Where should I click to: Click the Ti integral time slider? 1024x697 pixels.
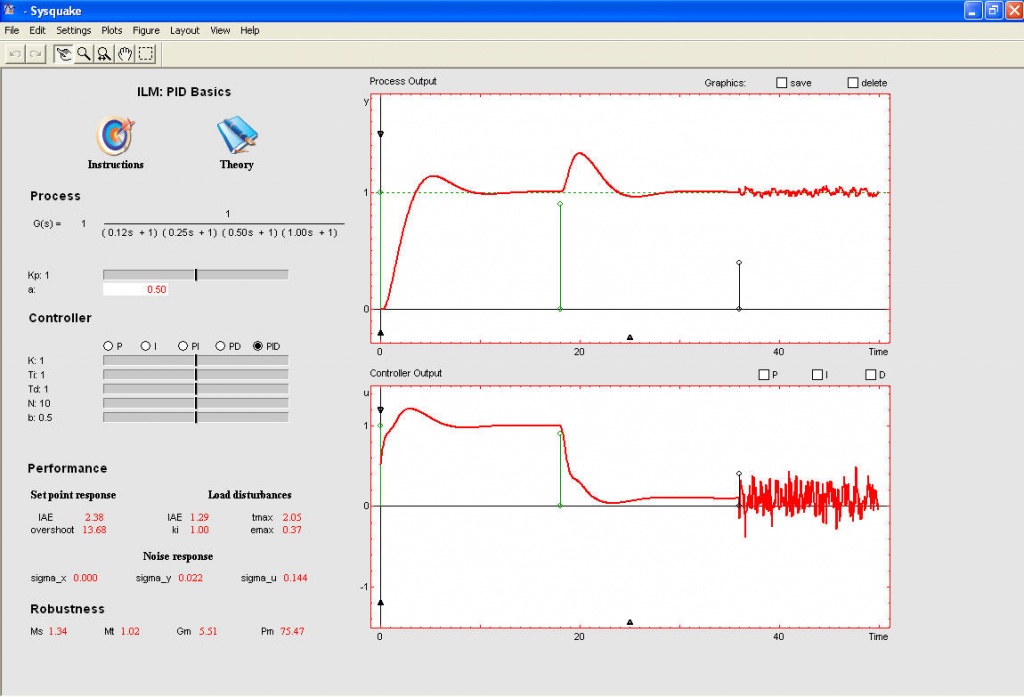(195, 374)
